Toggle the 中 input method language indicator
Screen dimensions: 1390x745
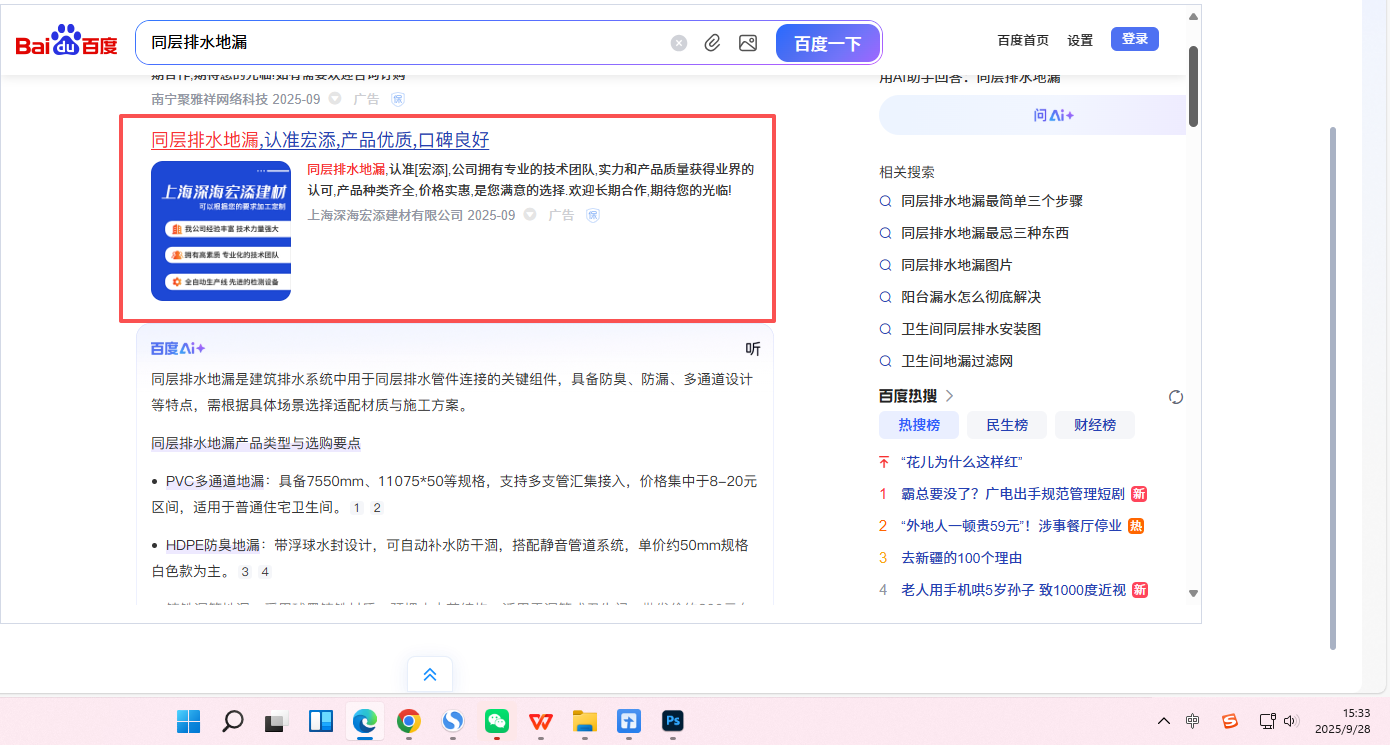point(1193,721)
